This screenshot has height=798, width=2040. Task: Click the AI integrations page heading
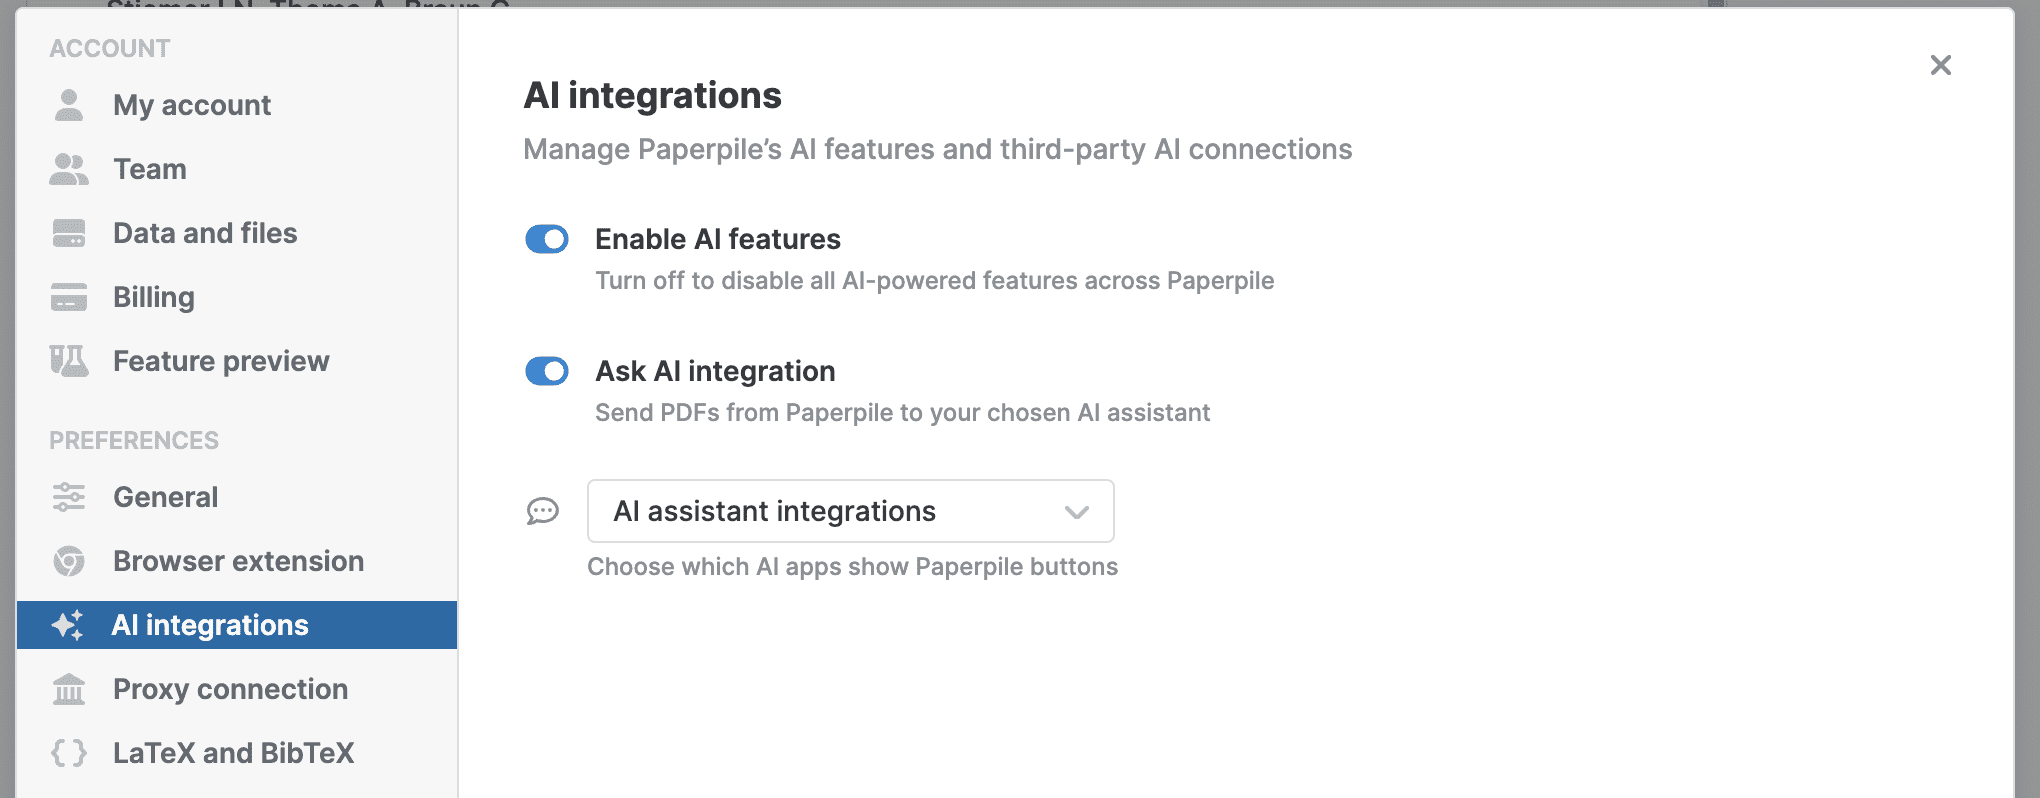pyautogui.click(x=653, y=95)
